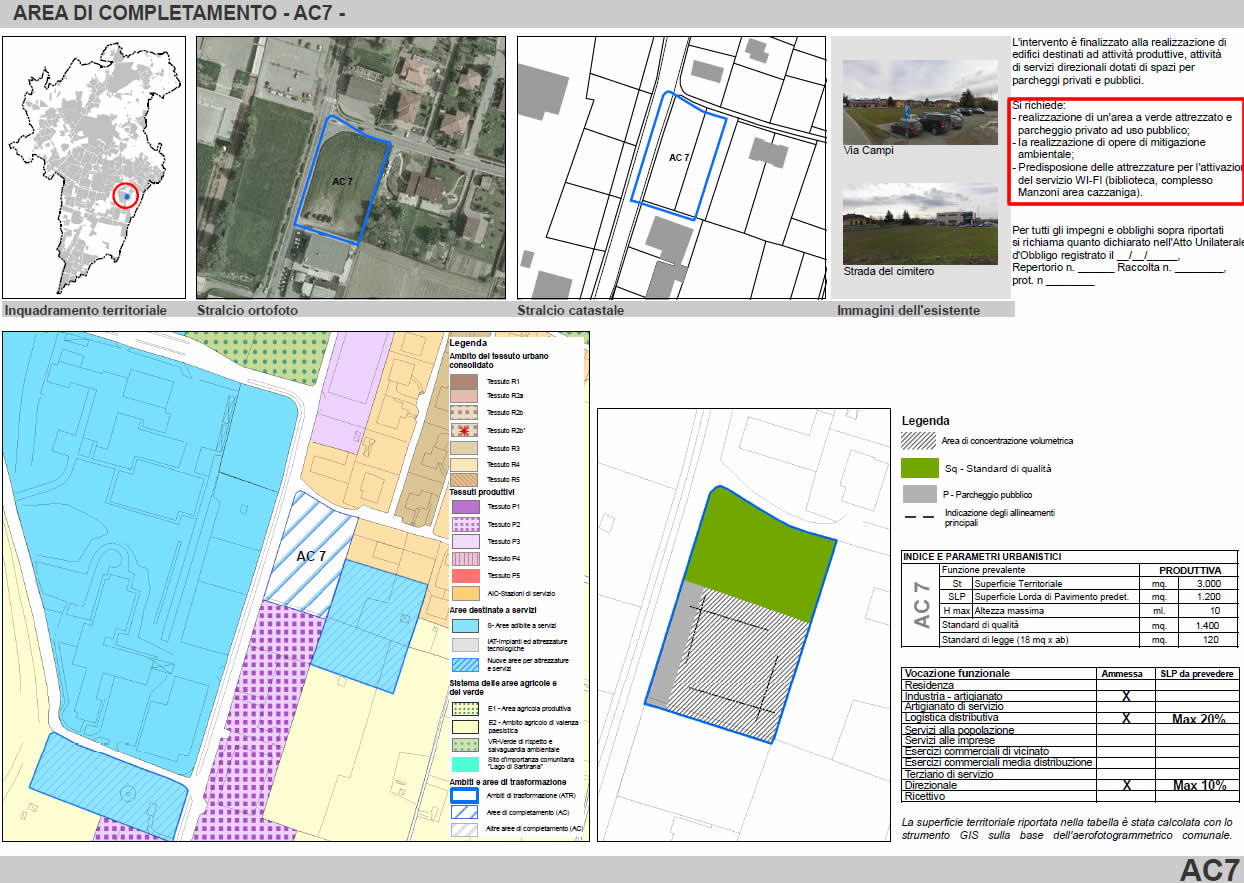Click the green quality-standard area in the site plan
1244x883 pixels.
[x=763, y=555]
